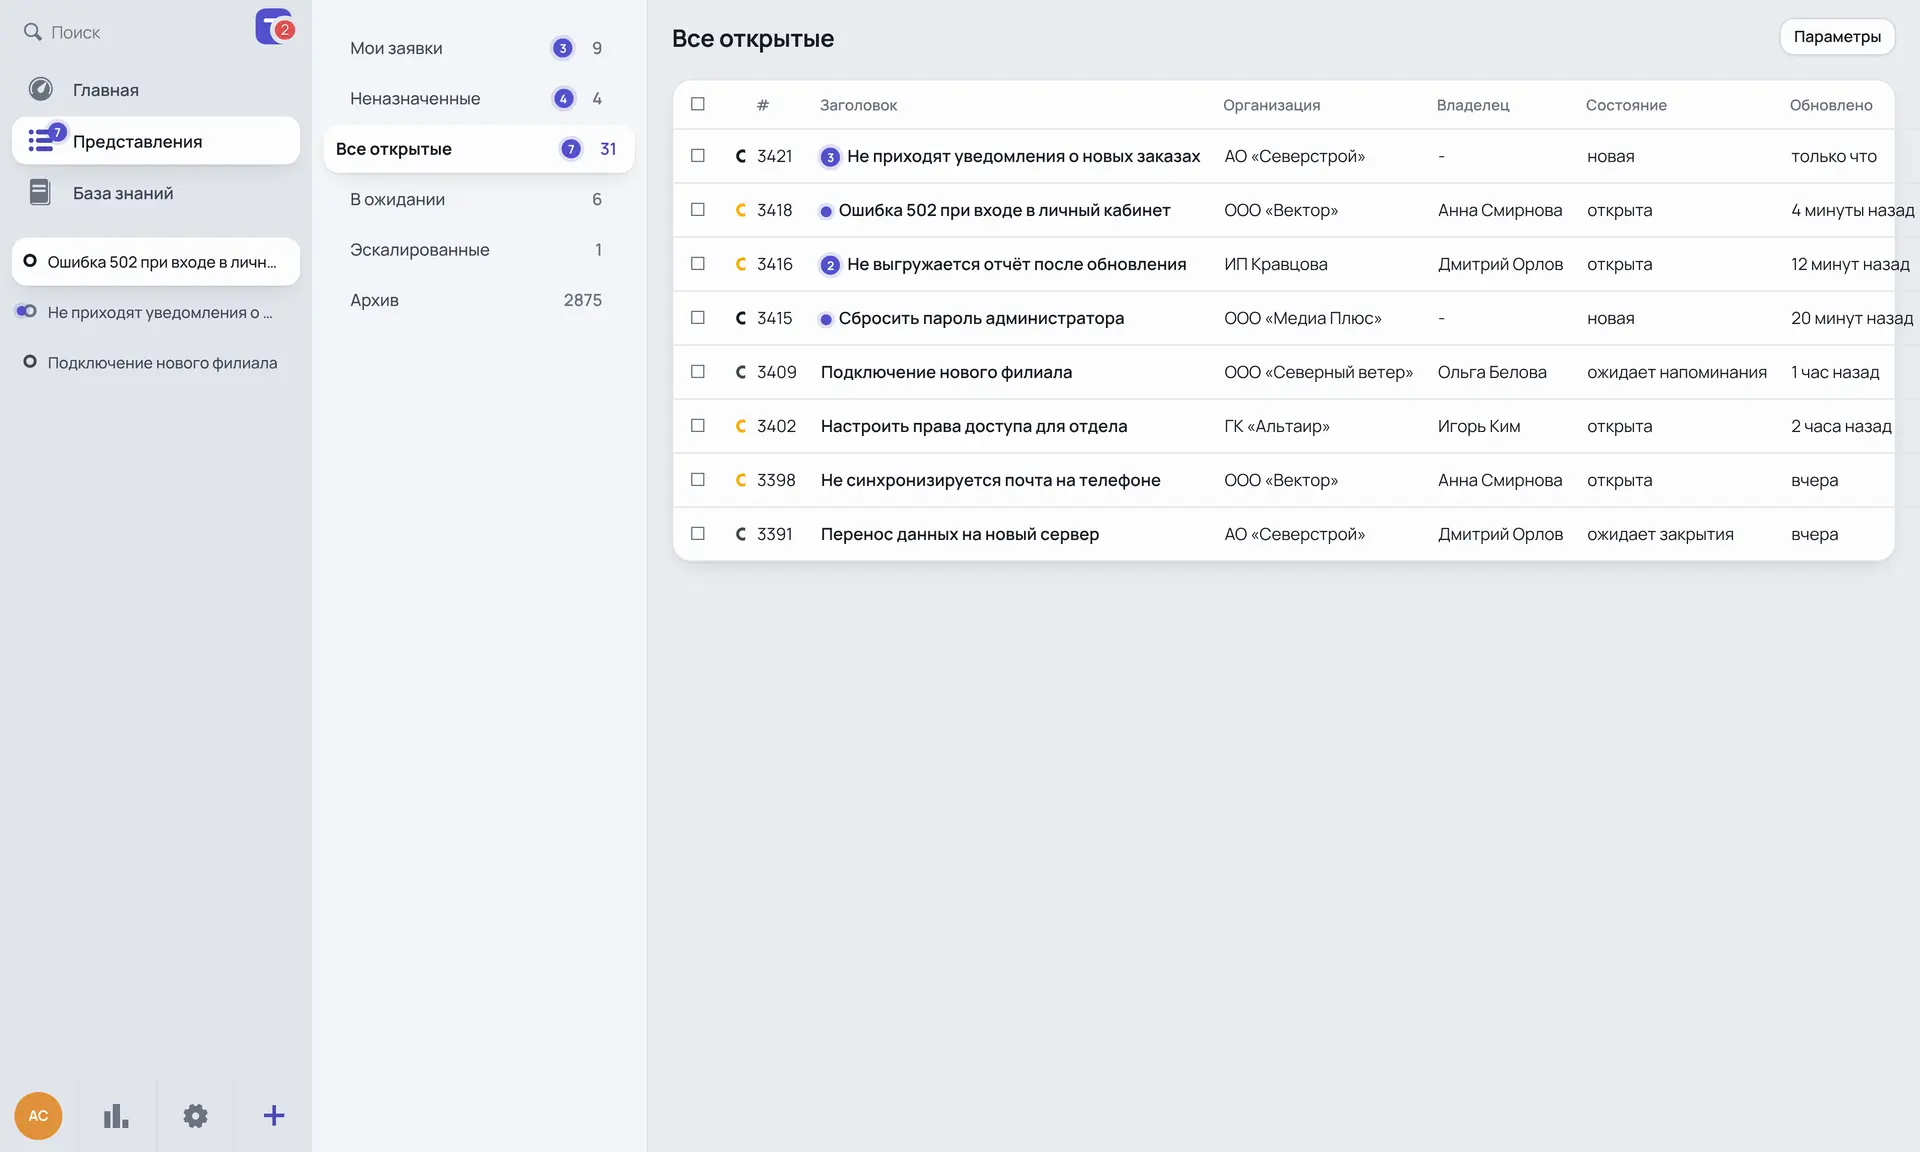This screenshot has height=1152, width=1920.
Task: Click the Поиск search field
Action: pyautogui.click(x=135, y=32)
